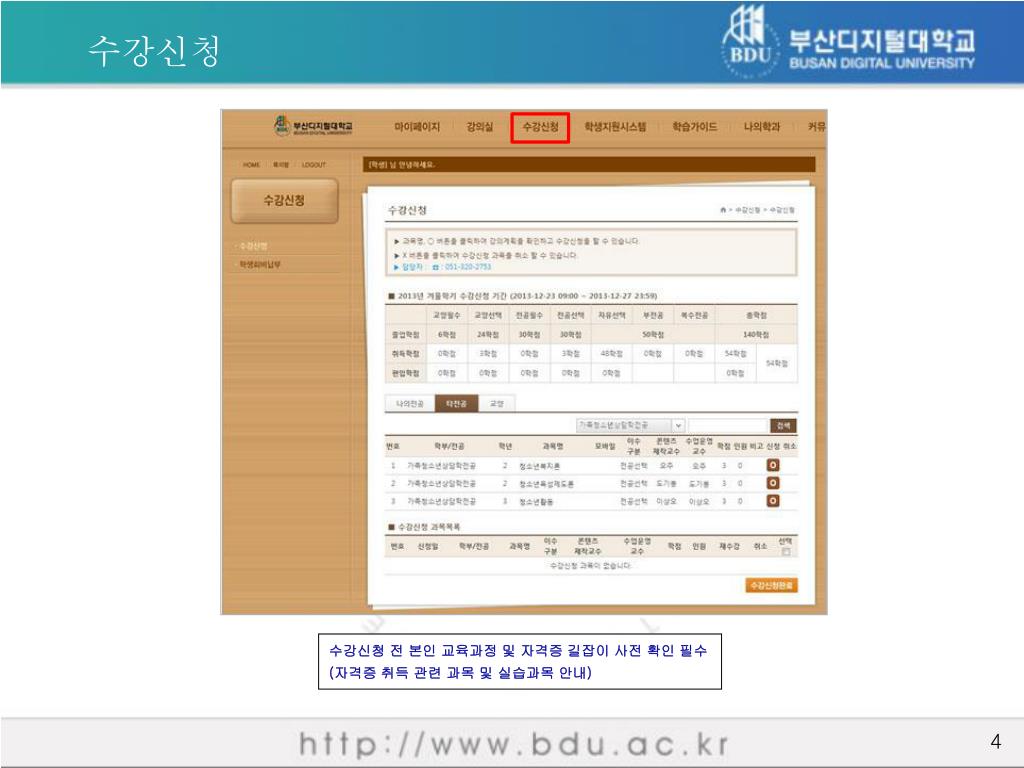Click the Busan Digital University logo on the slide
This screenshot has height=768, width=1024.
pyautogui.click(x=849, y=42)
